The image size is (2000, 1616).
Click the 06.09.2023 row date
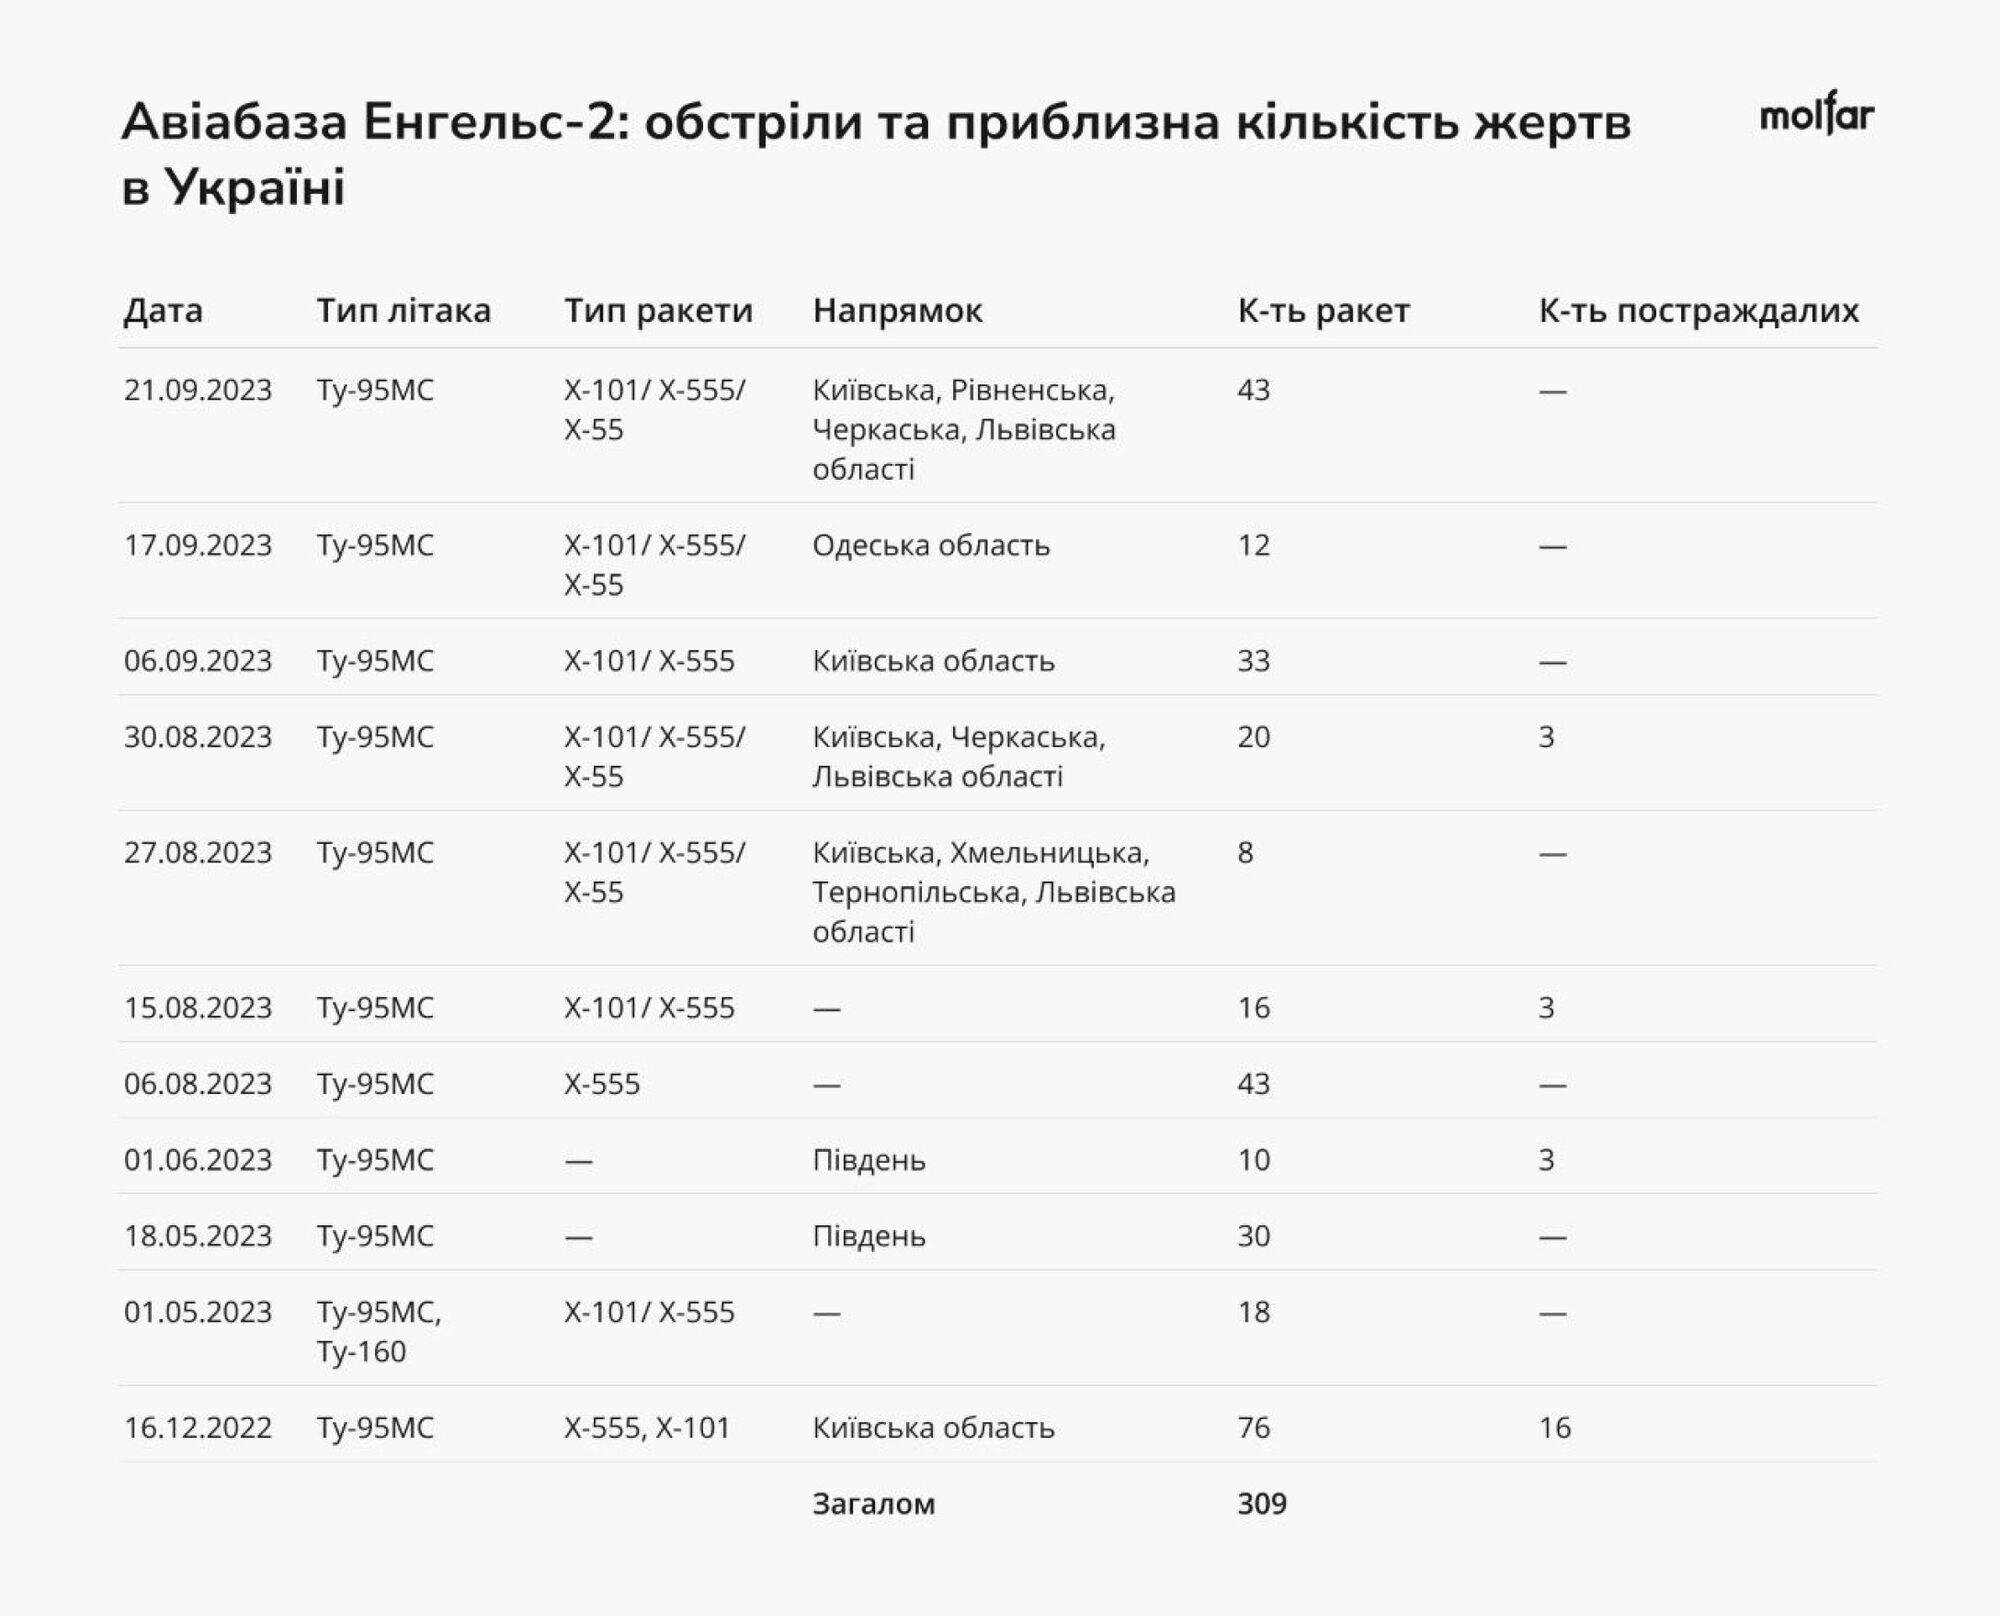(198, 661)
